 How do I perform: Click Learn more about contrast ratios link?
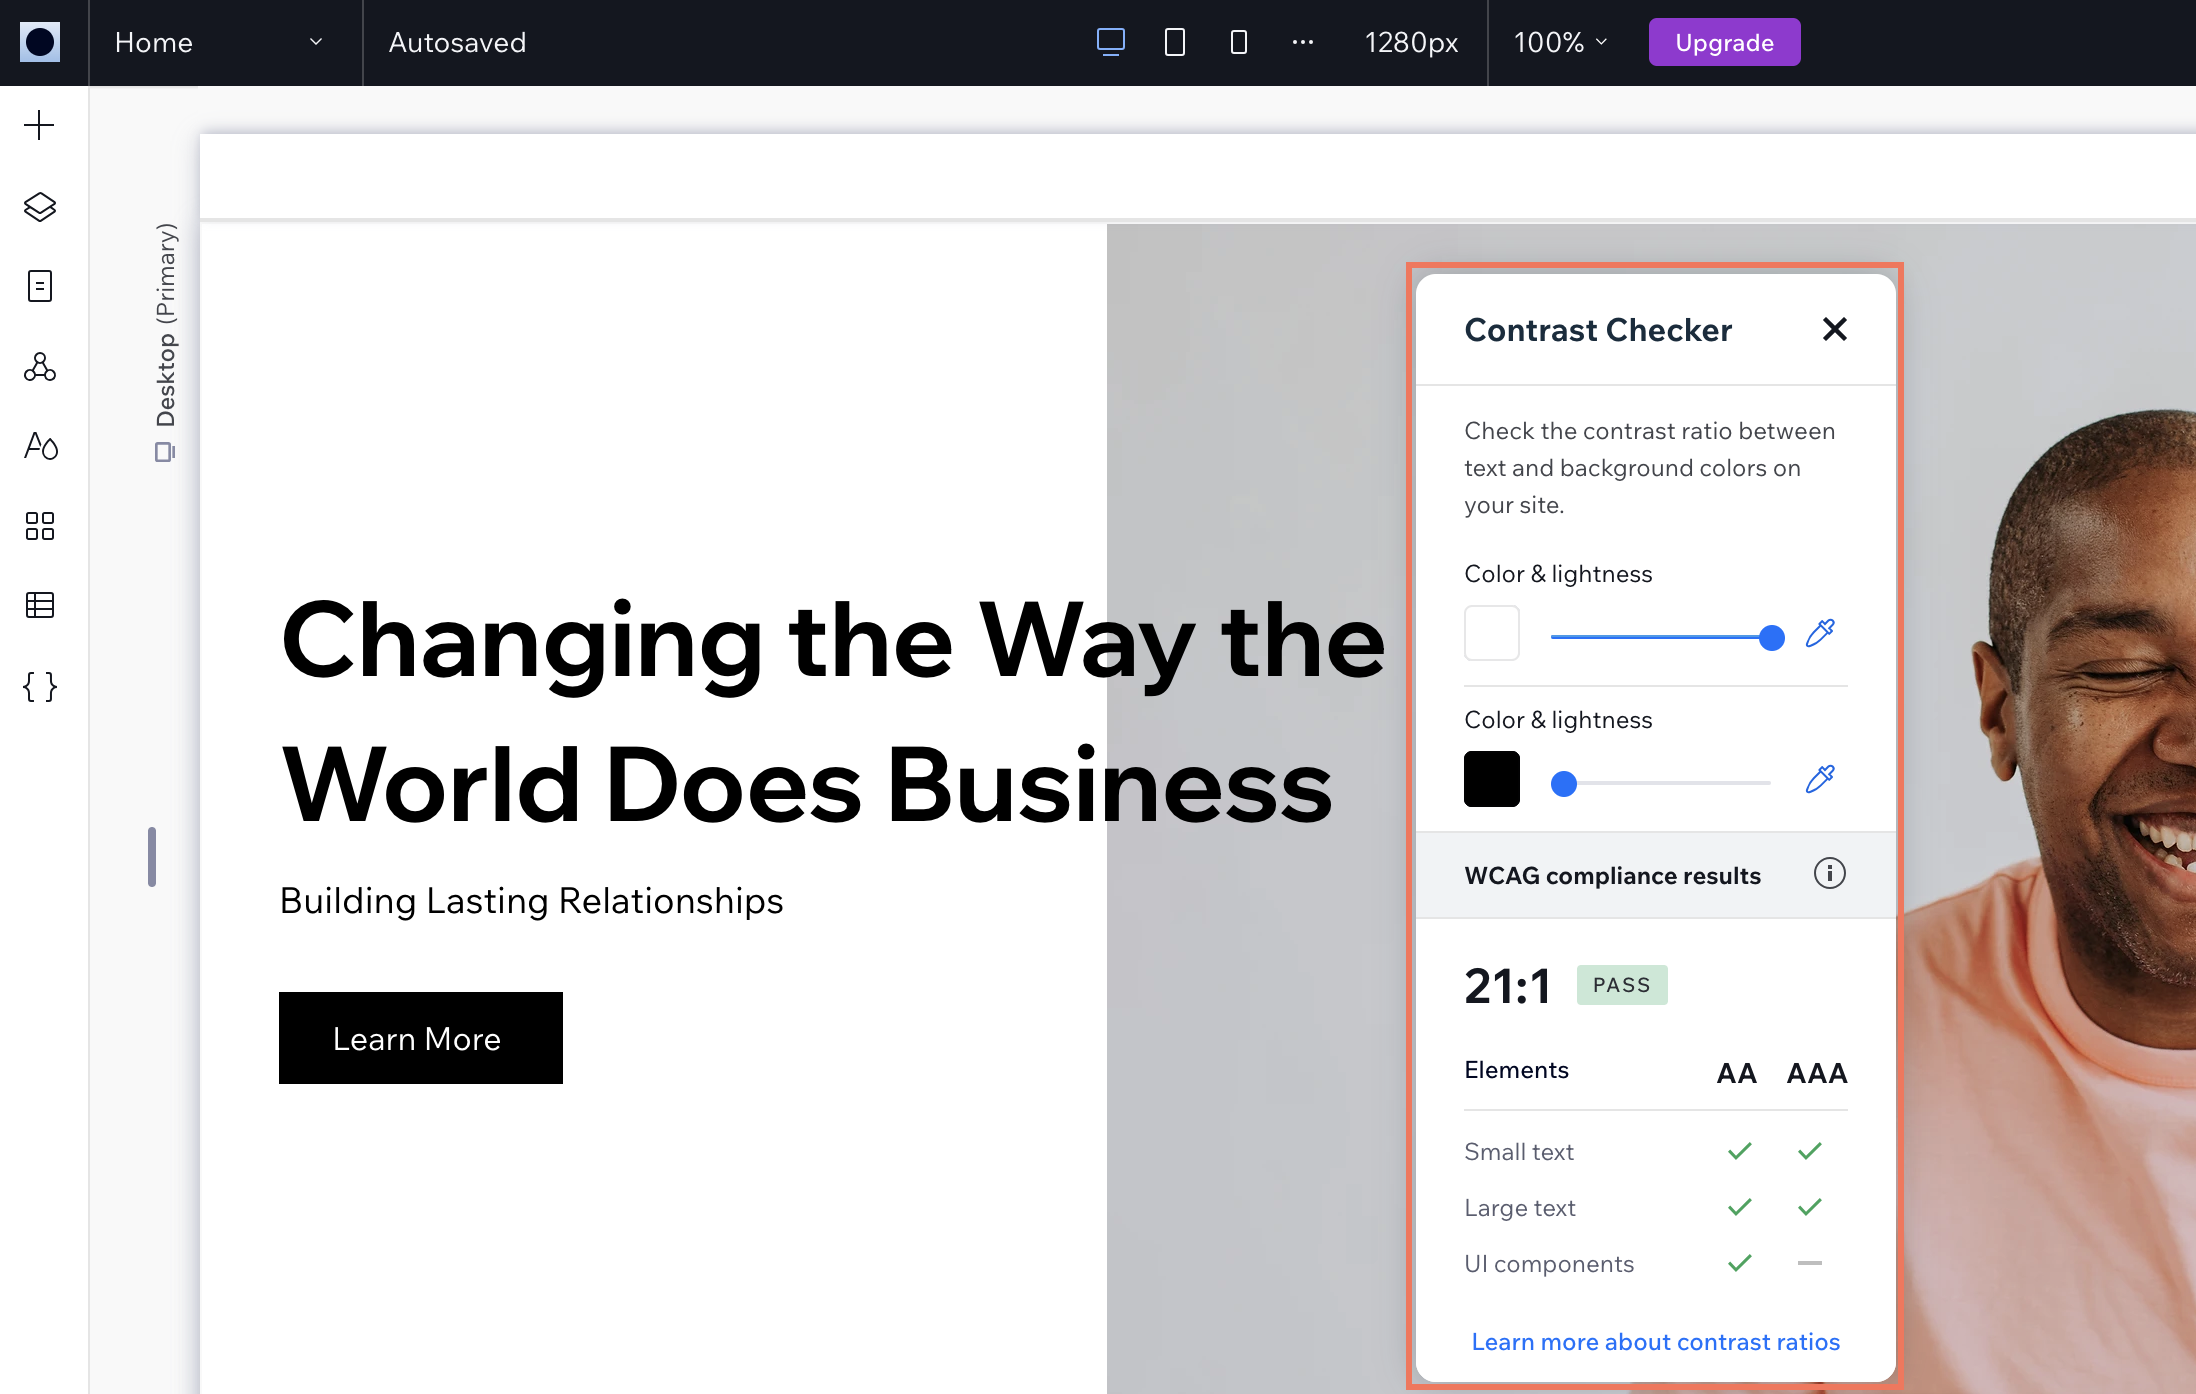tap(1653, 1340)
